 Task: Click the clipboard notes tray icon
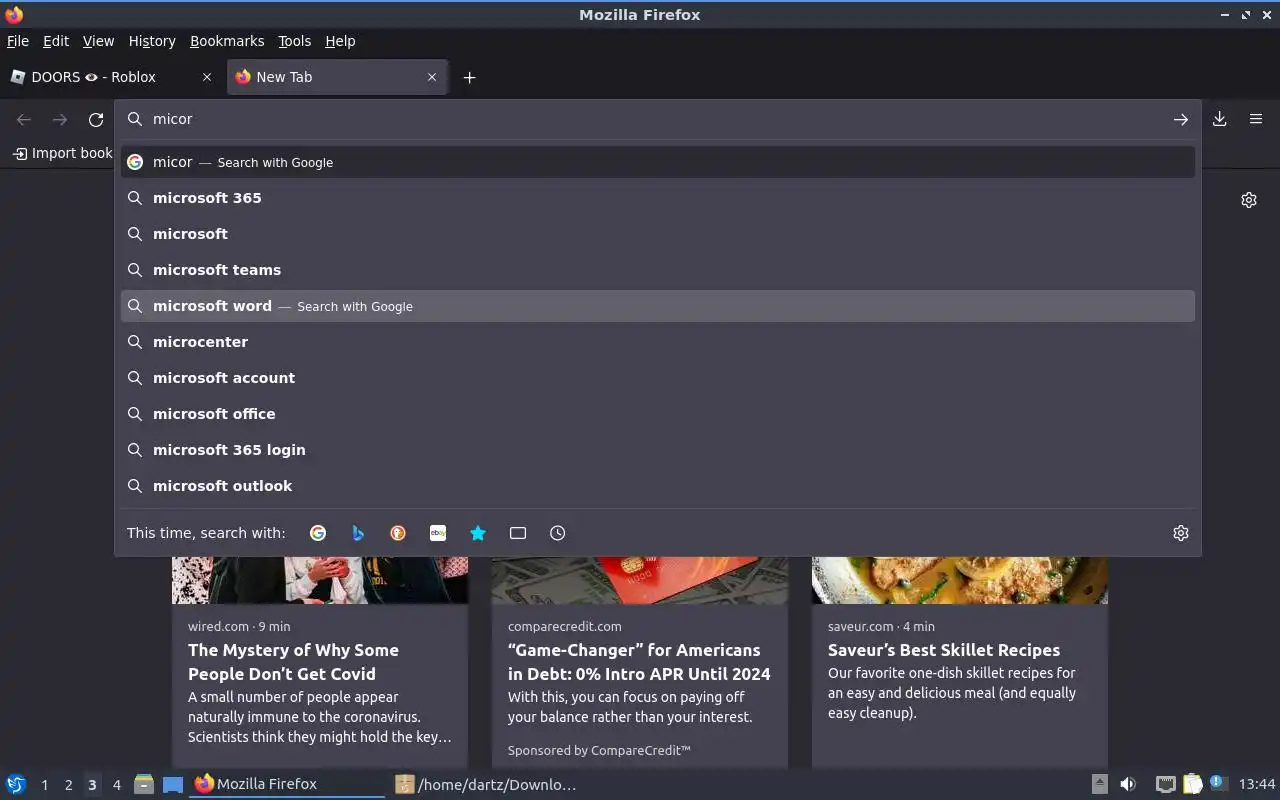click(1193, 784)
